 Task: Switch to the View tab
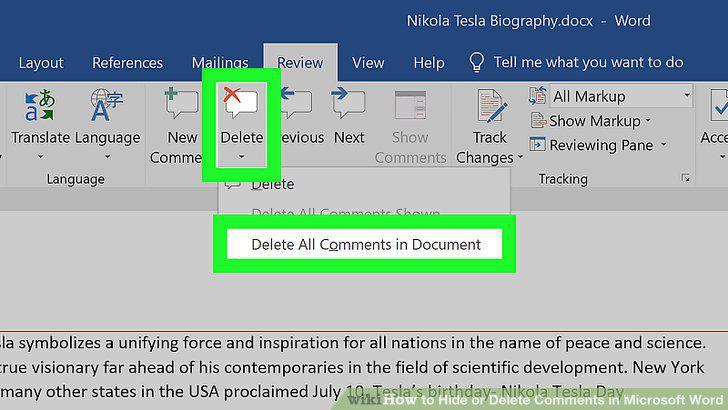(368, 63)
